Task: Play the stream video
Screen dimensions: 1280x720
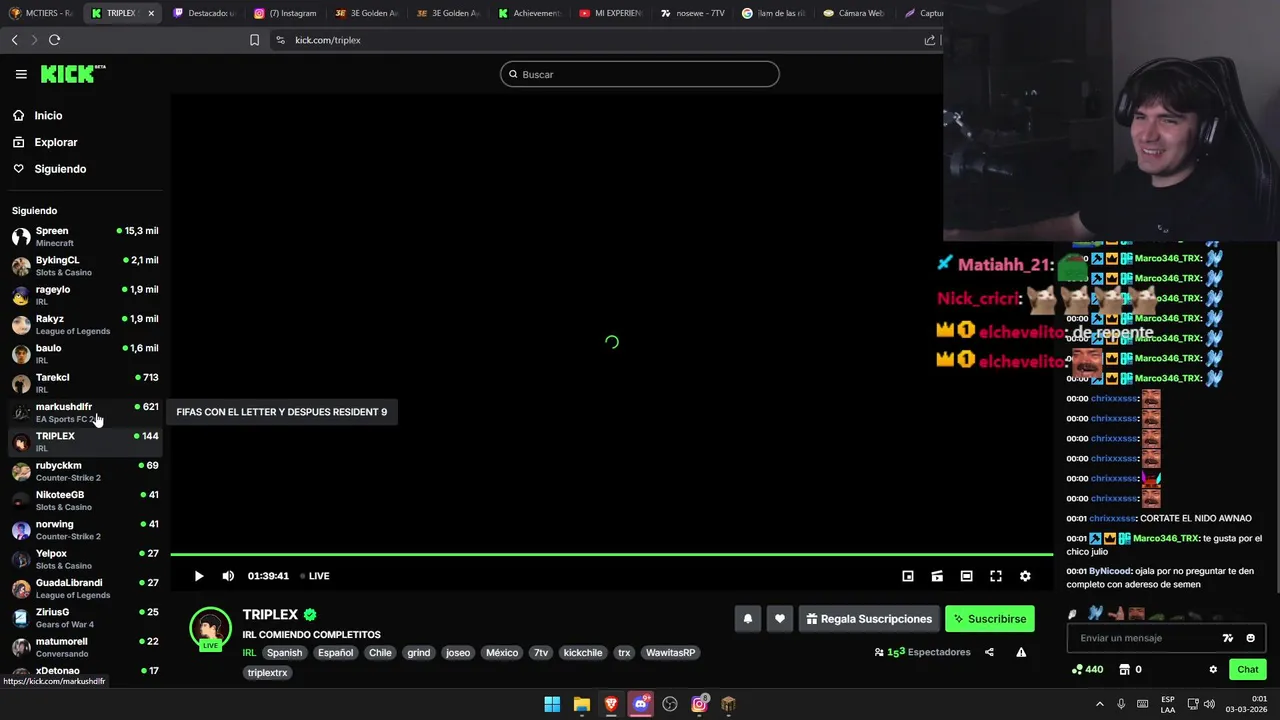Action: pos(198,576)
